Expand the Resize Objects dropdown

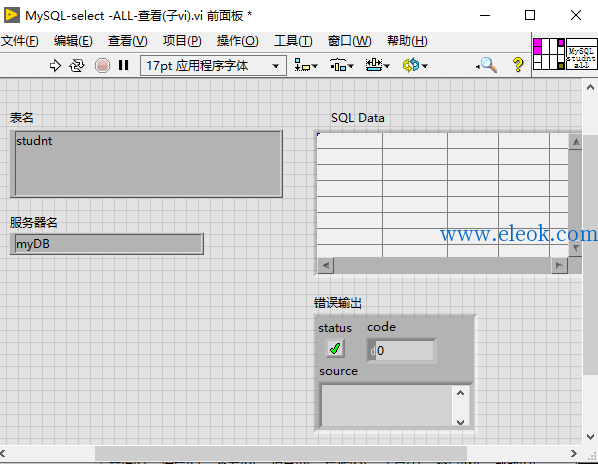point(377,66)
